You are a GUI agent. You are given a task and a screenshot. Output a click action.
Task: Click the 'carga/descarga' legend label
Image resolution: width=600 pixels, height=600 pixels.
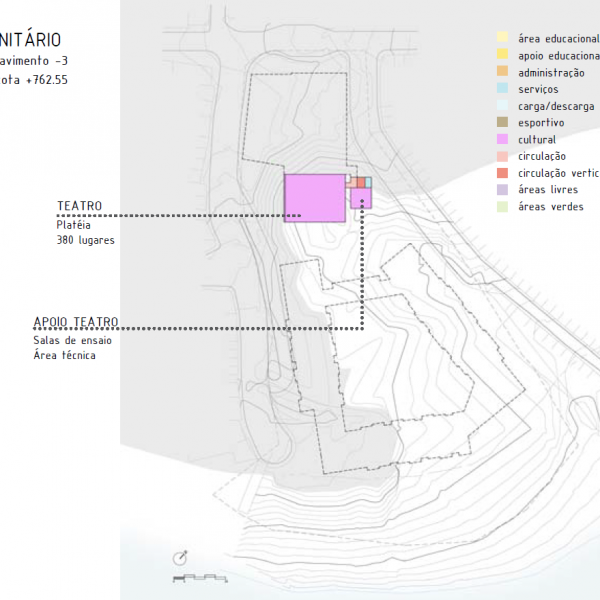pos(556,106)
